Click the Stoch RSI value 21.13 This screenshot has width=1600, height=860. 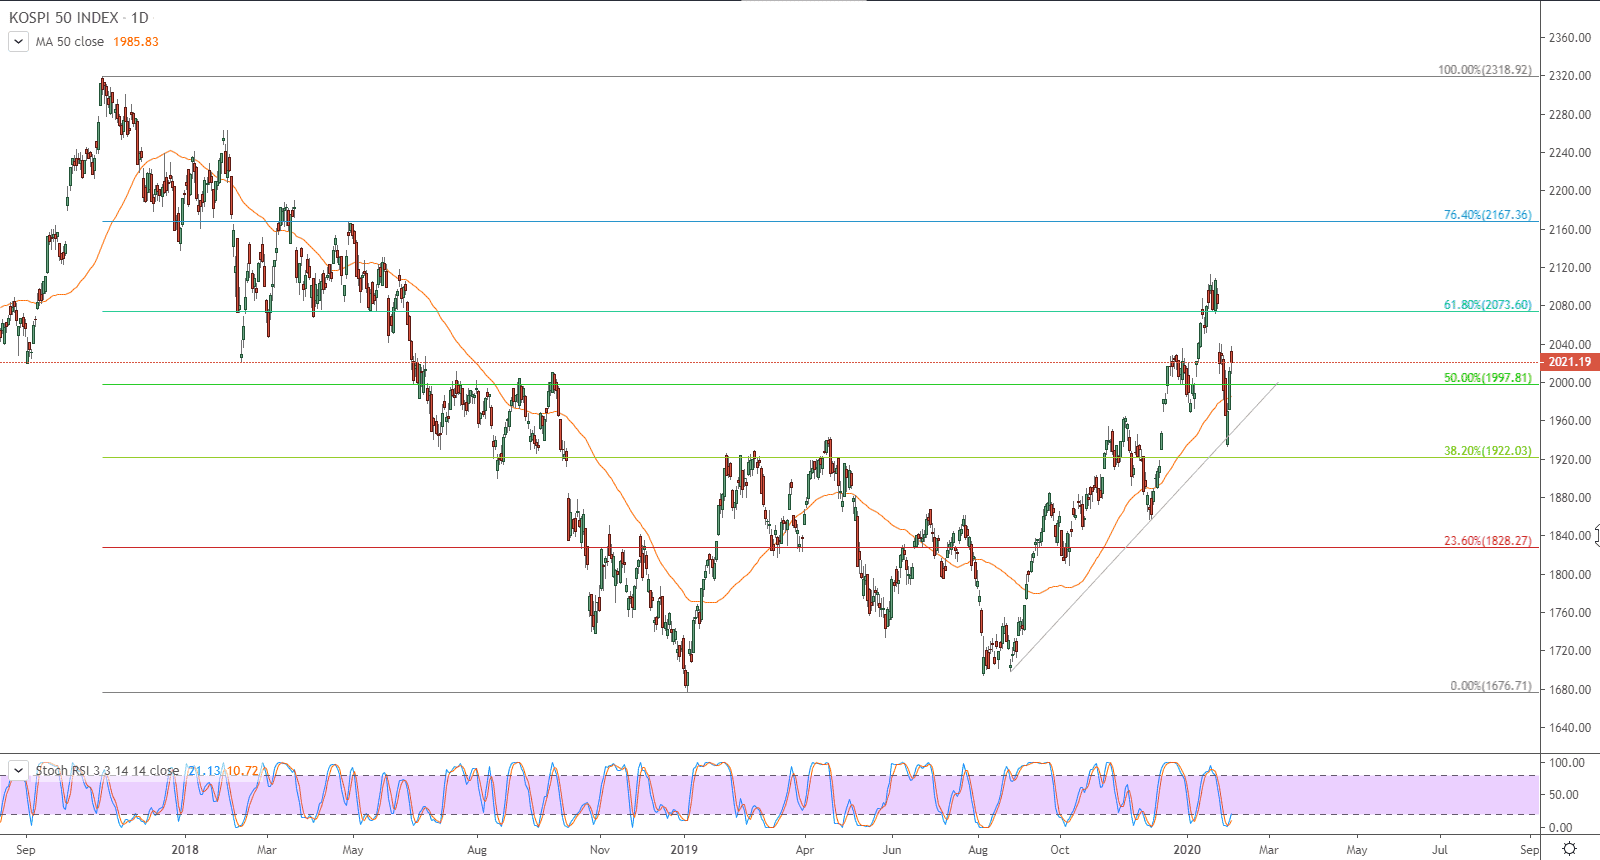[203, 771]
